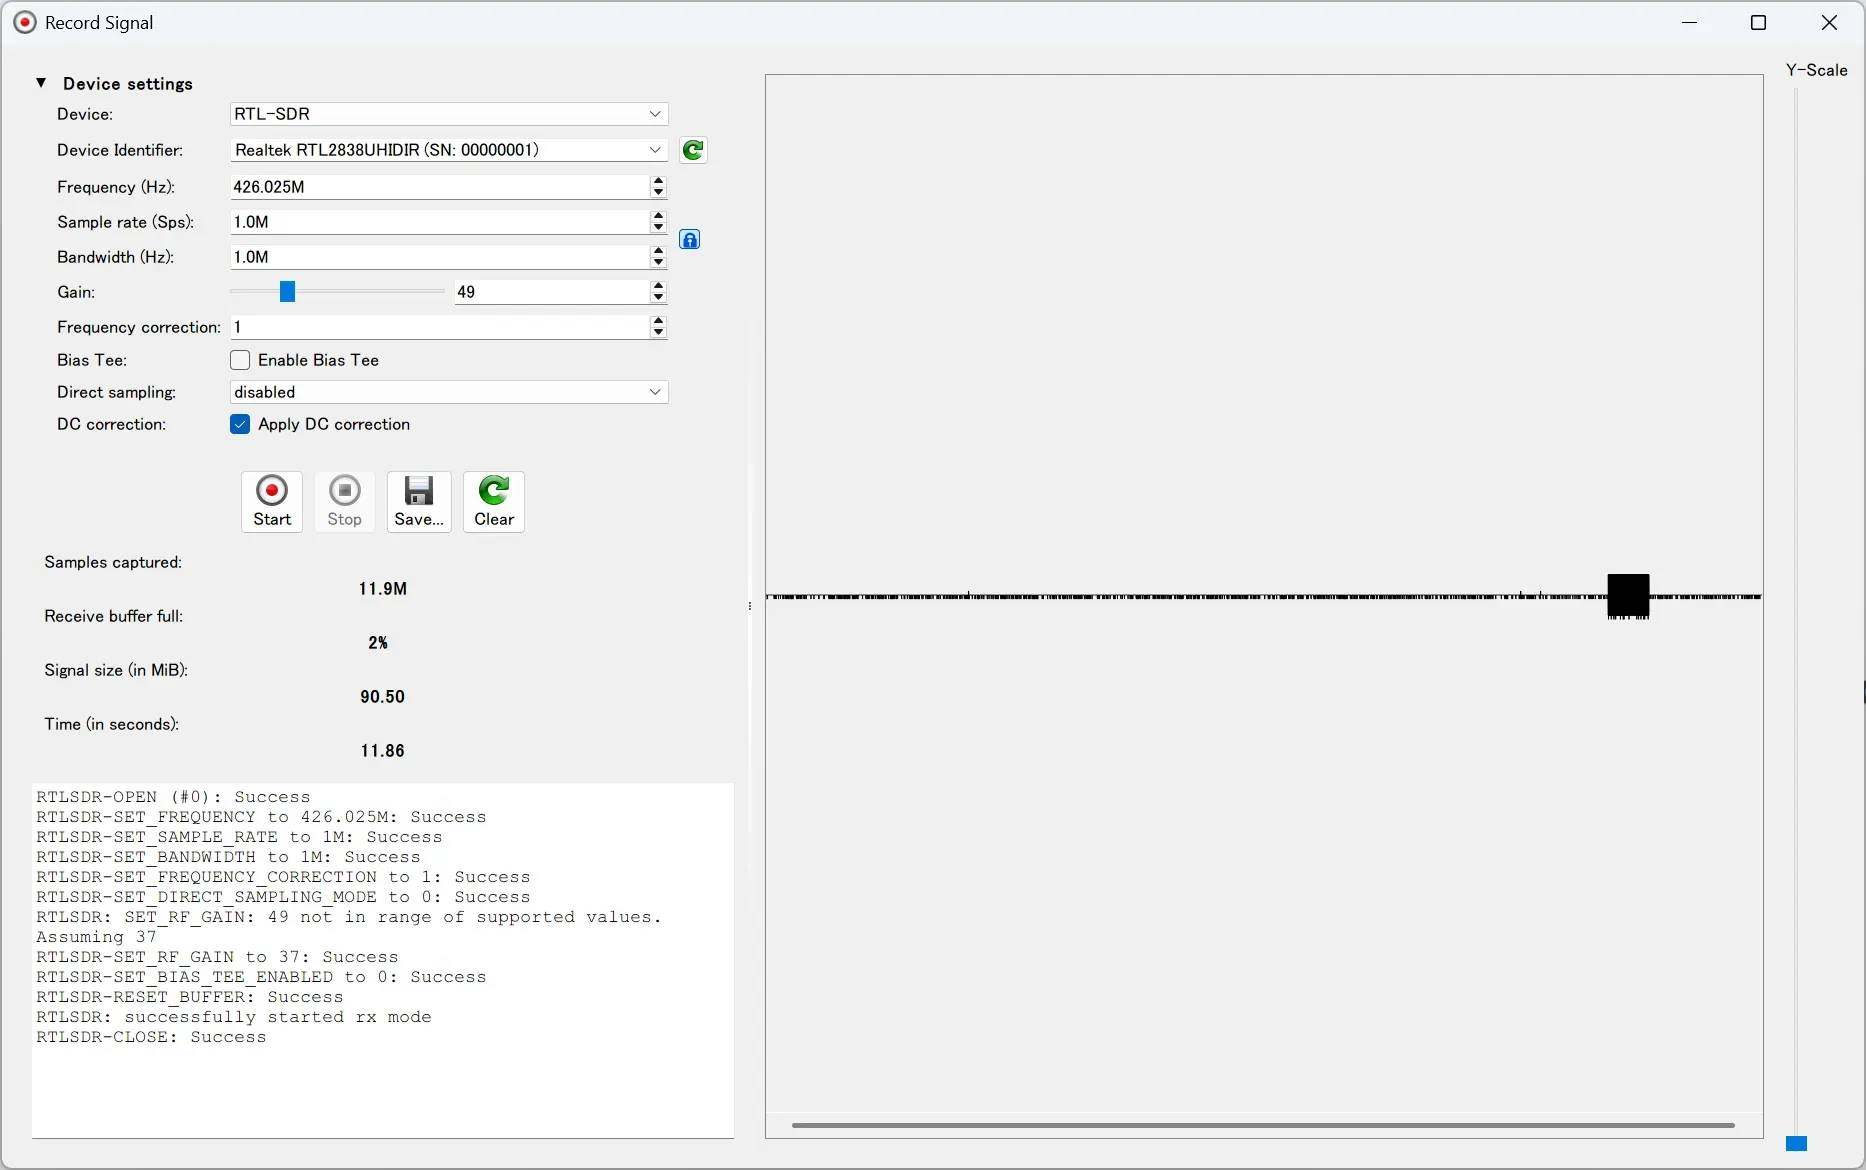The image size is (1866, 1170).
Task: Expand the Direct sampling dropdown
Action: point(448,392)
